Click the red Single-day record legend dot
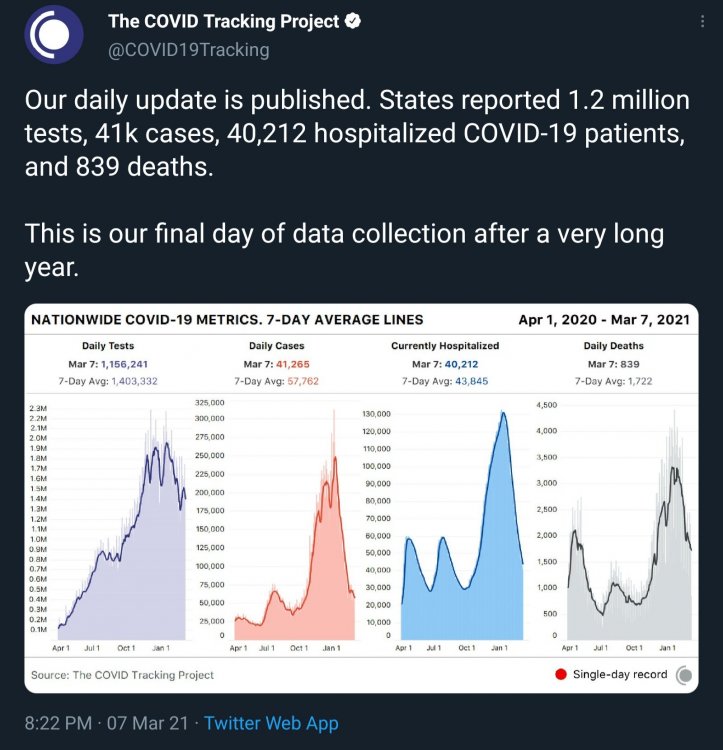The width and height of the screenshot is (723, 750). [561, 674]
